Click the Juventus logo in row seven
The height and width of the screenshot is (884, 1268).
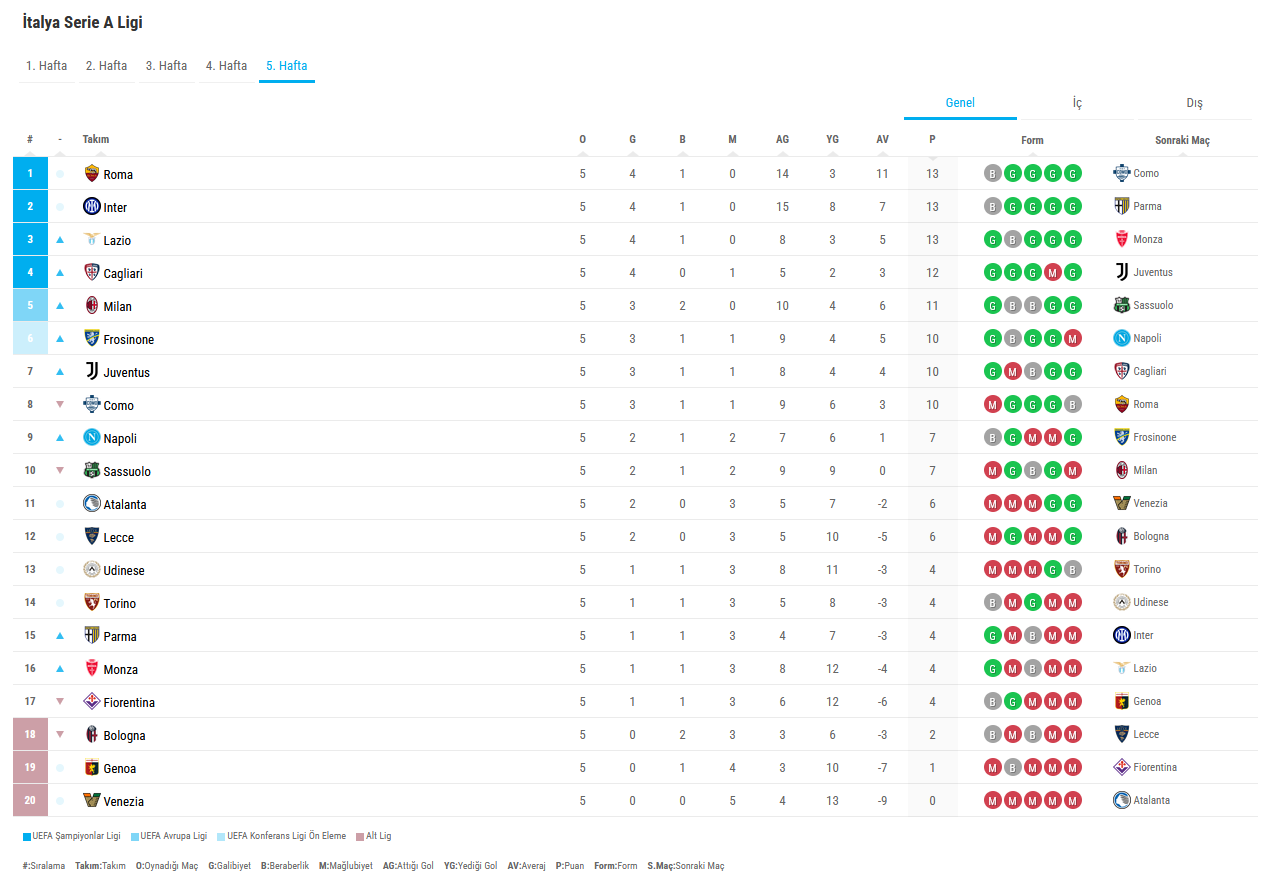(92, 371)
